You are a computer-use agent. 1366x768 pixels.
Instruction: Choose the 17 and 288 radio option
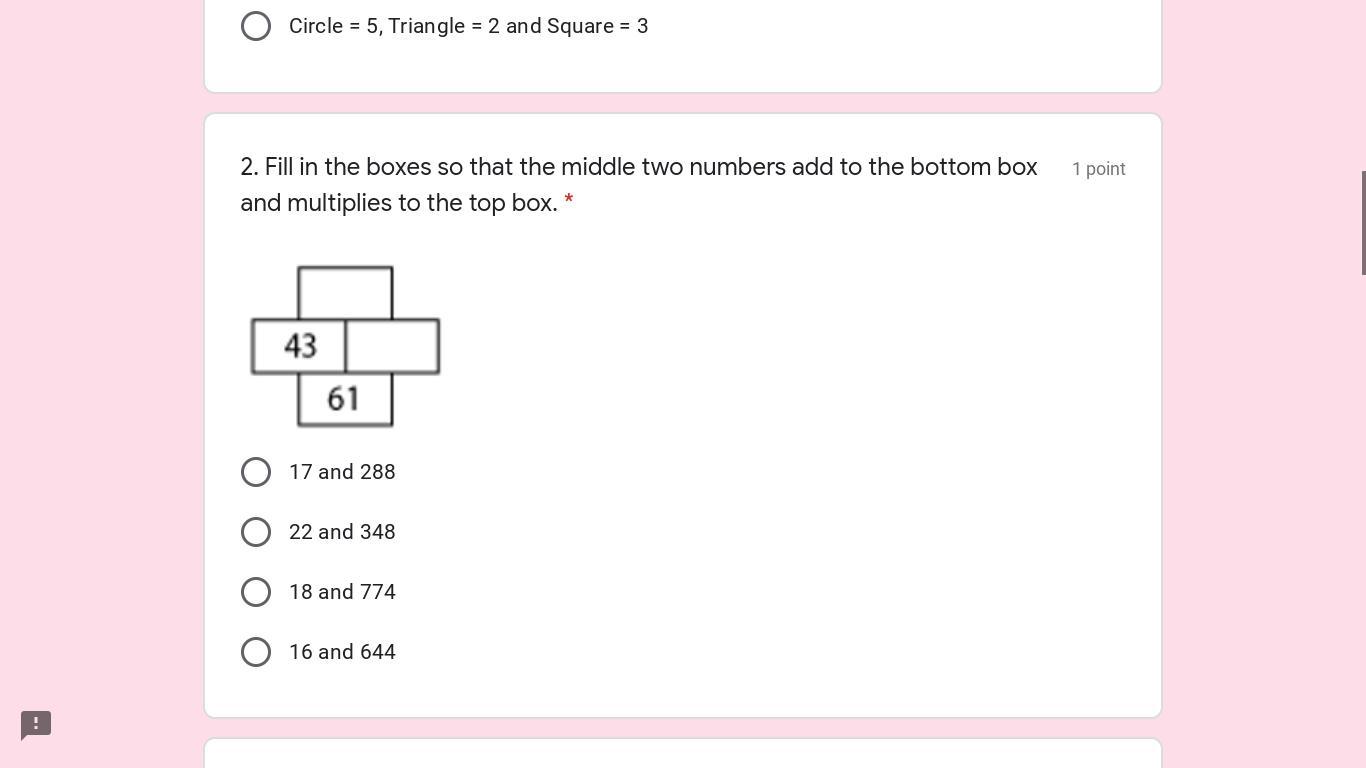click(256, 472)
